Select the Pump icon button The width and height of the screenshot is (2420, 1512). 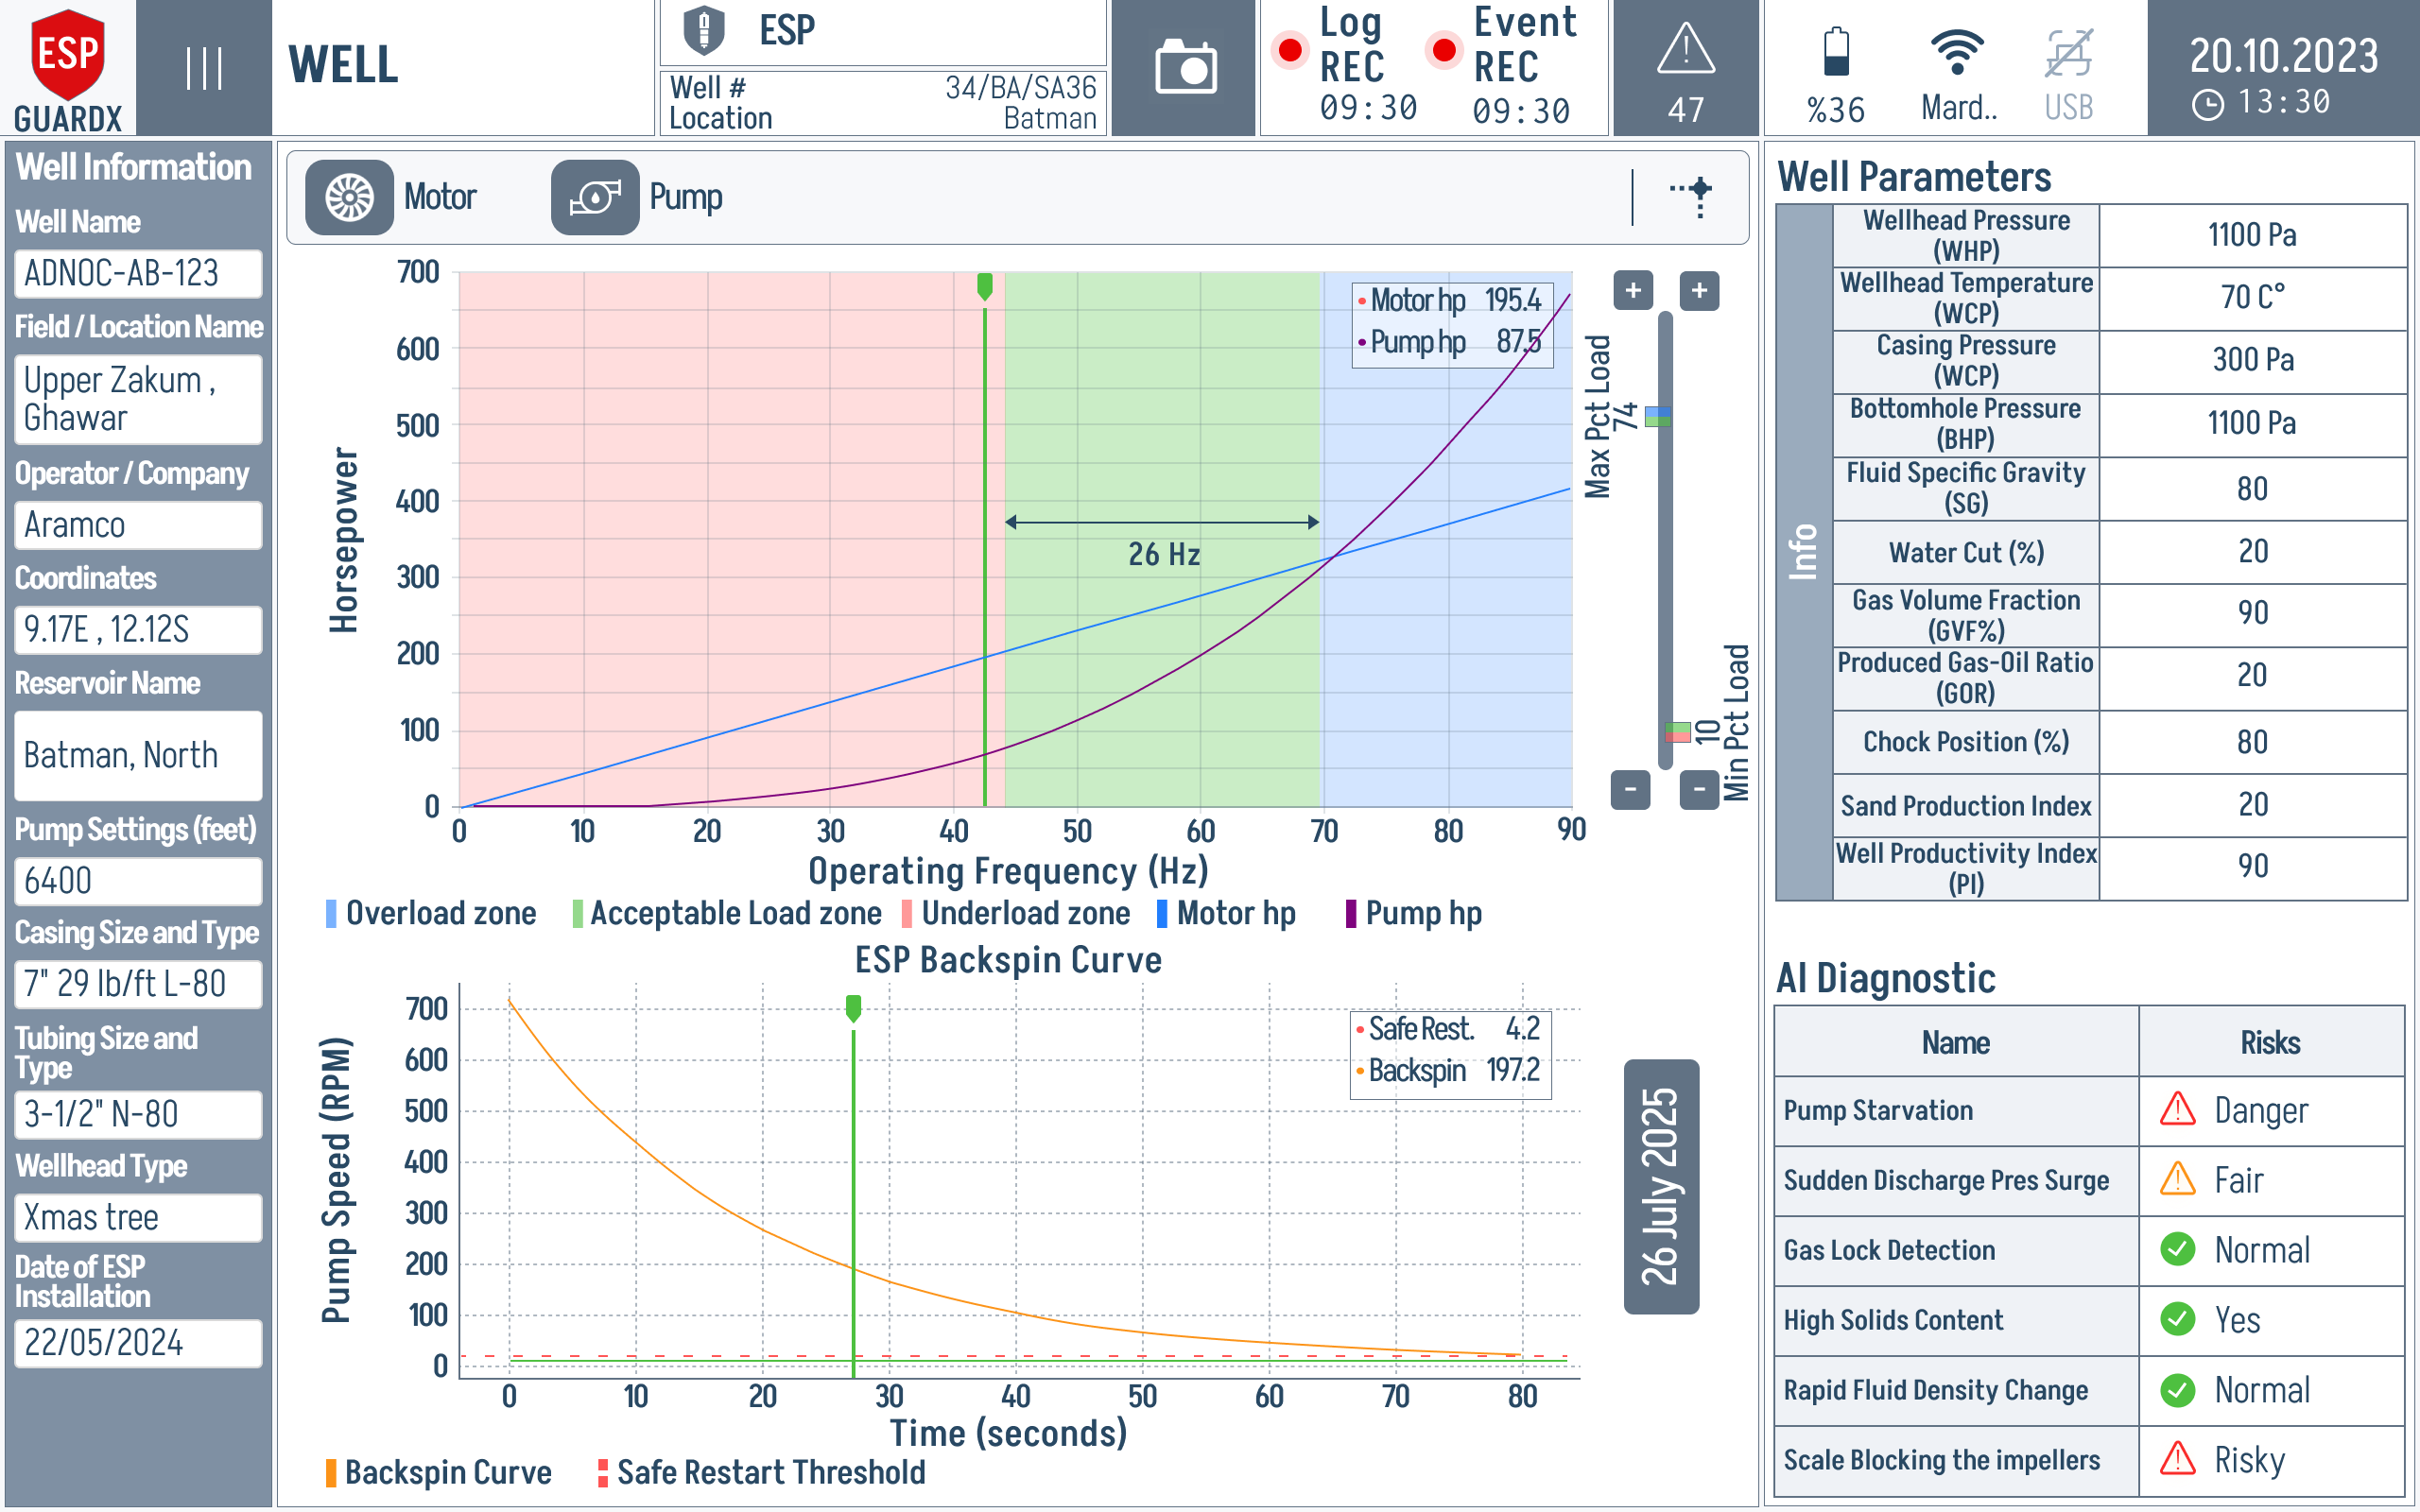pyautogui.click(x=595, y=197)
